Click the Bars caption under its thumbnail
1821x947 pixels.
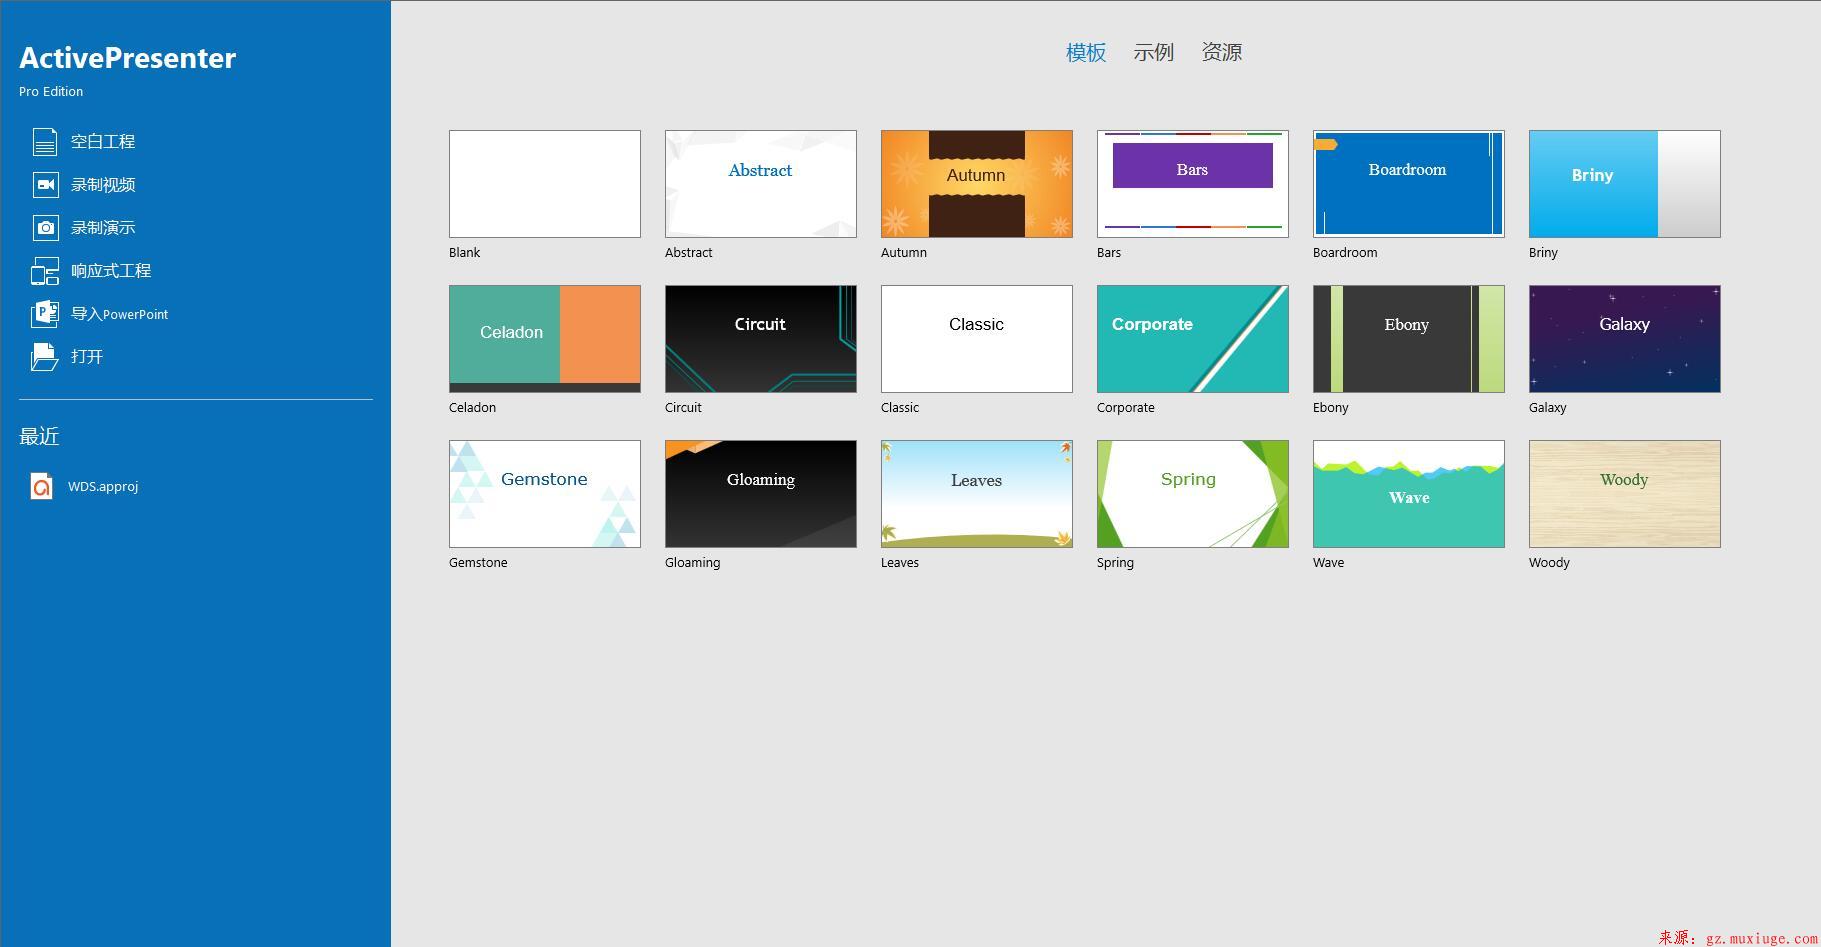point(1109,253)
